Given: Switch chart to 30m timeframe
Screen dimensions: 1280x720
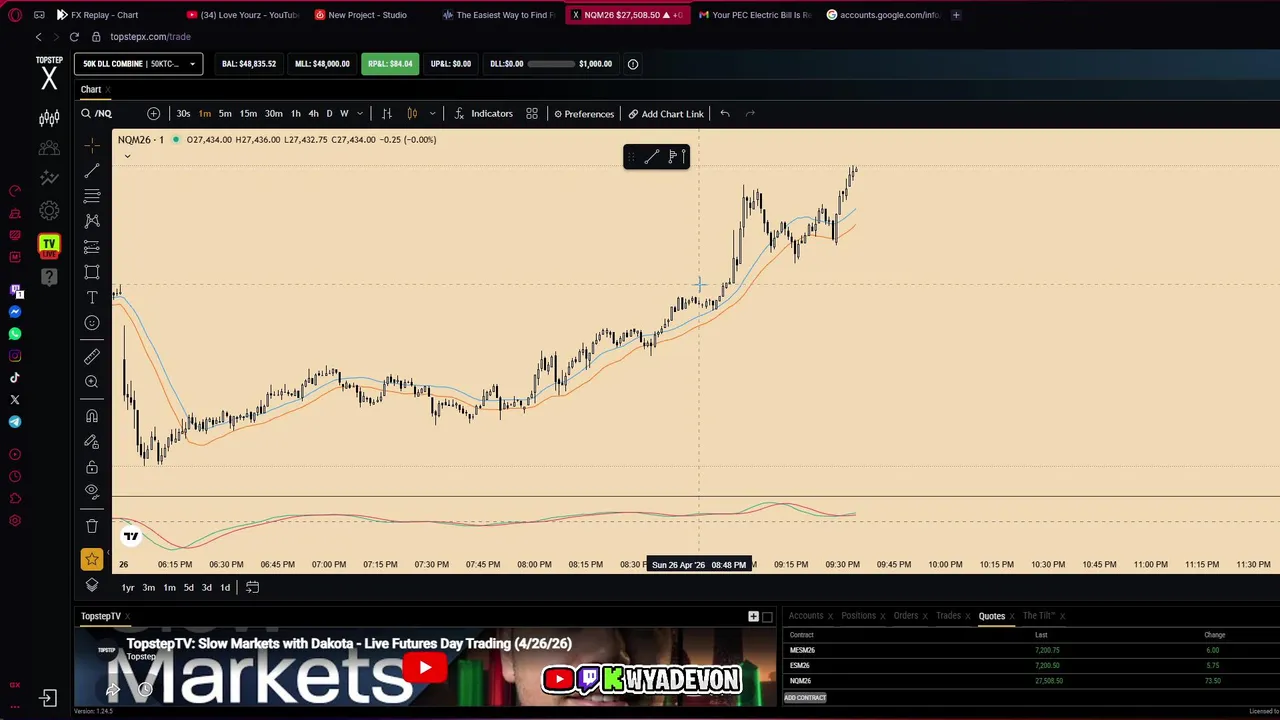Looking at the screenshot, I should 273,114.
